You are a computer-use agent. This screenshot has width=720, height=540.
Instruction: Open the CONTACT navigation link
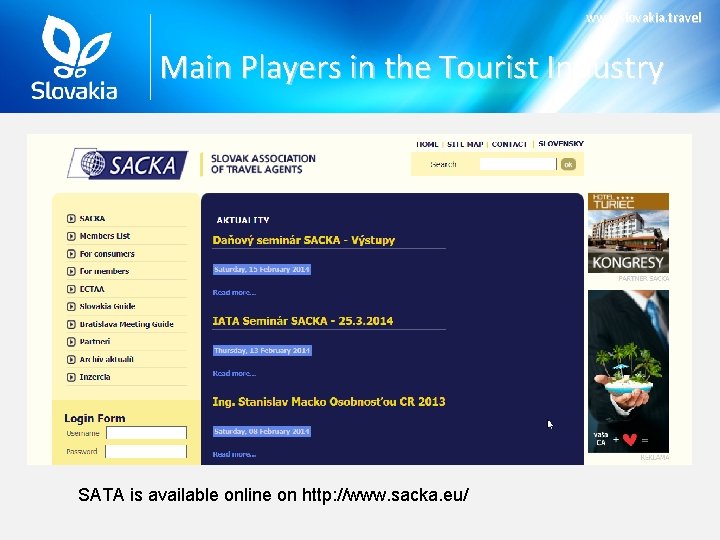pos(509,144)
